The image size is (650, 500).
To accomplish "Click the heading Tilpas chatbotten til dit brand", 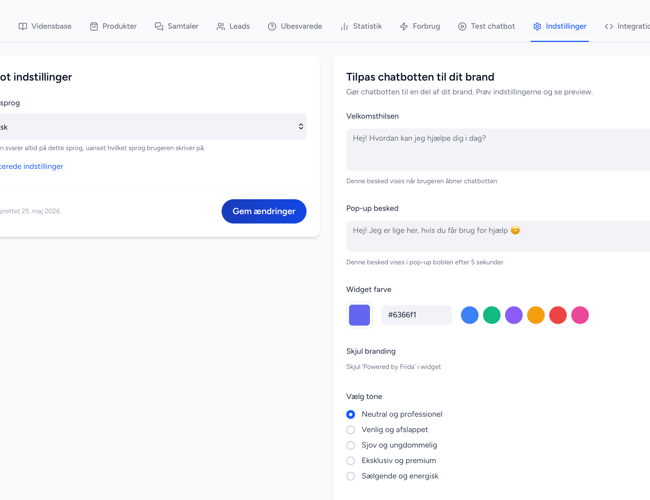I will 420,77.
